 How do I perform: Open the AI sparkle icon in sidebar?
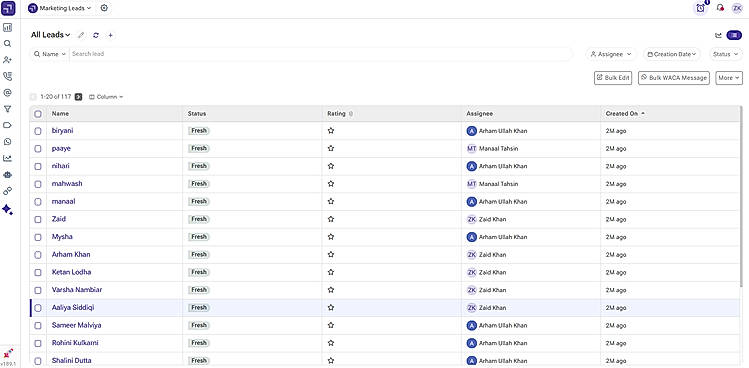click(x=7, y=209)
